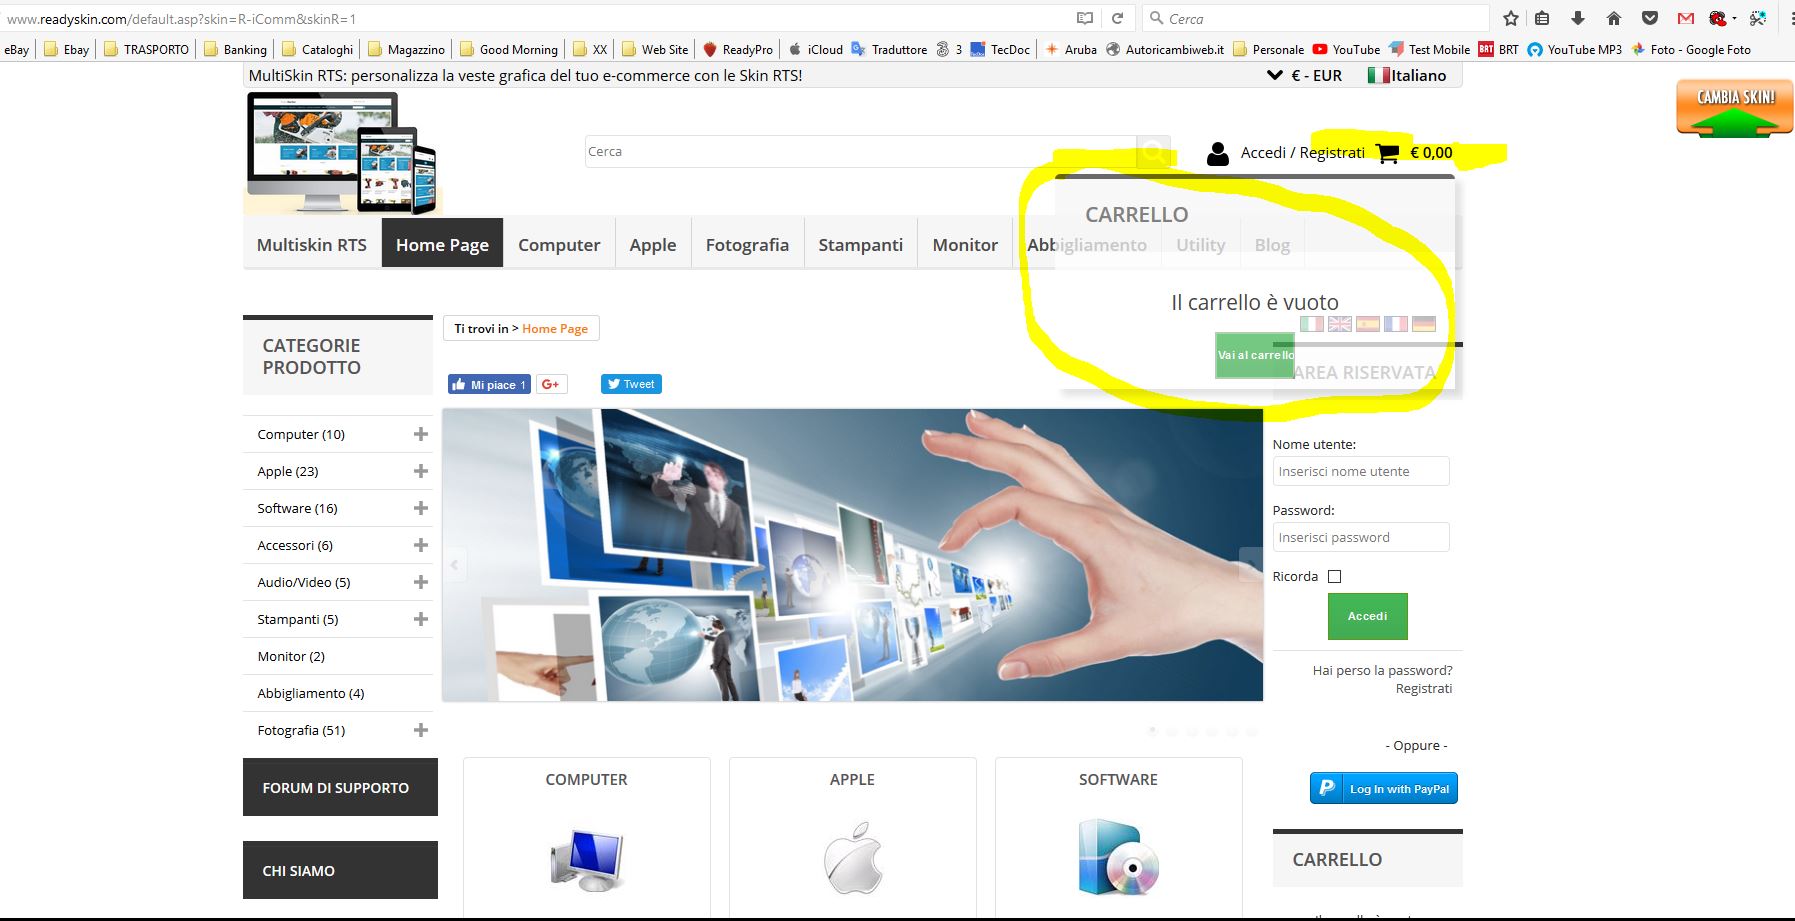1795x921 pixels.
Task: Open the Multiskin RTS menu item
Action: point(312,245)
